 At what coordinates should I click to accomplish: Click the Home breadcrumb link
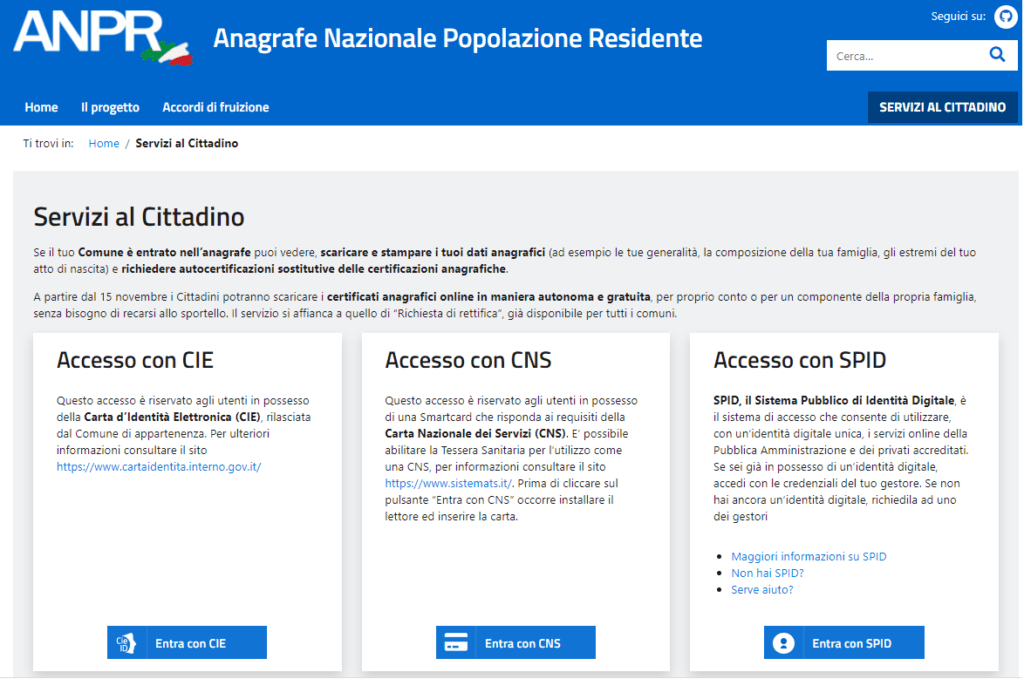103,143
